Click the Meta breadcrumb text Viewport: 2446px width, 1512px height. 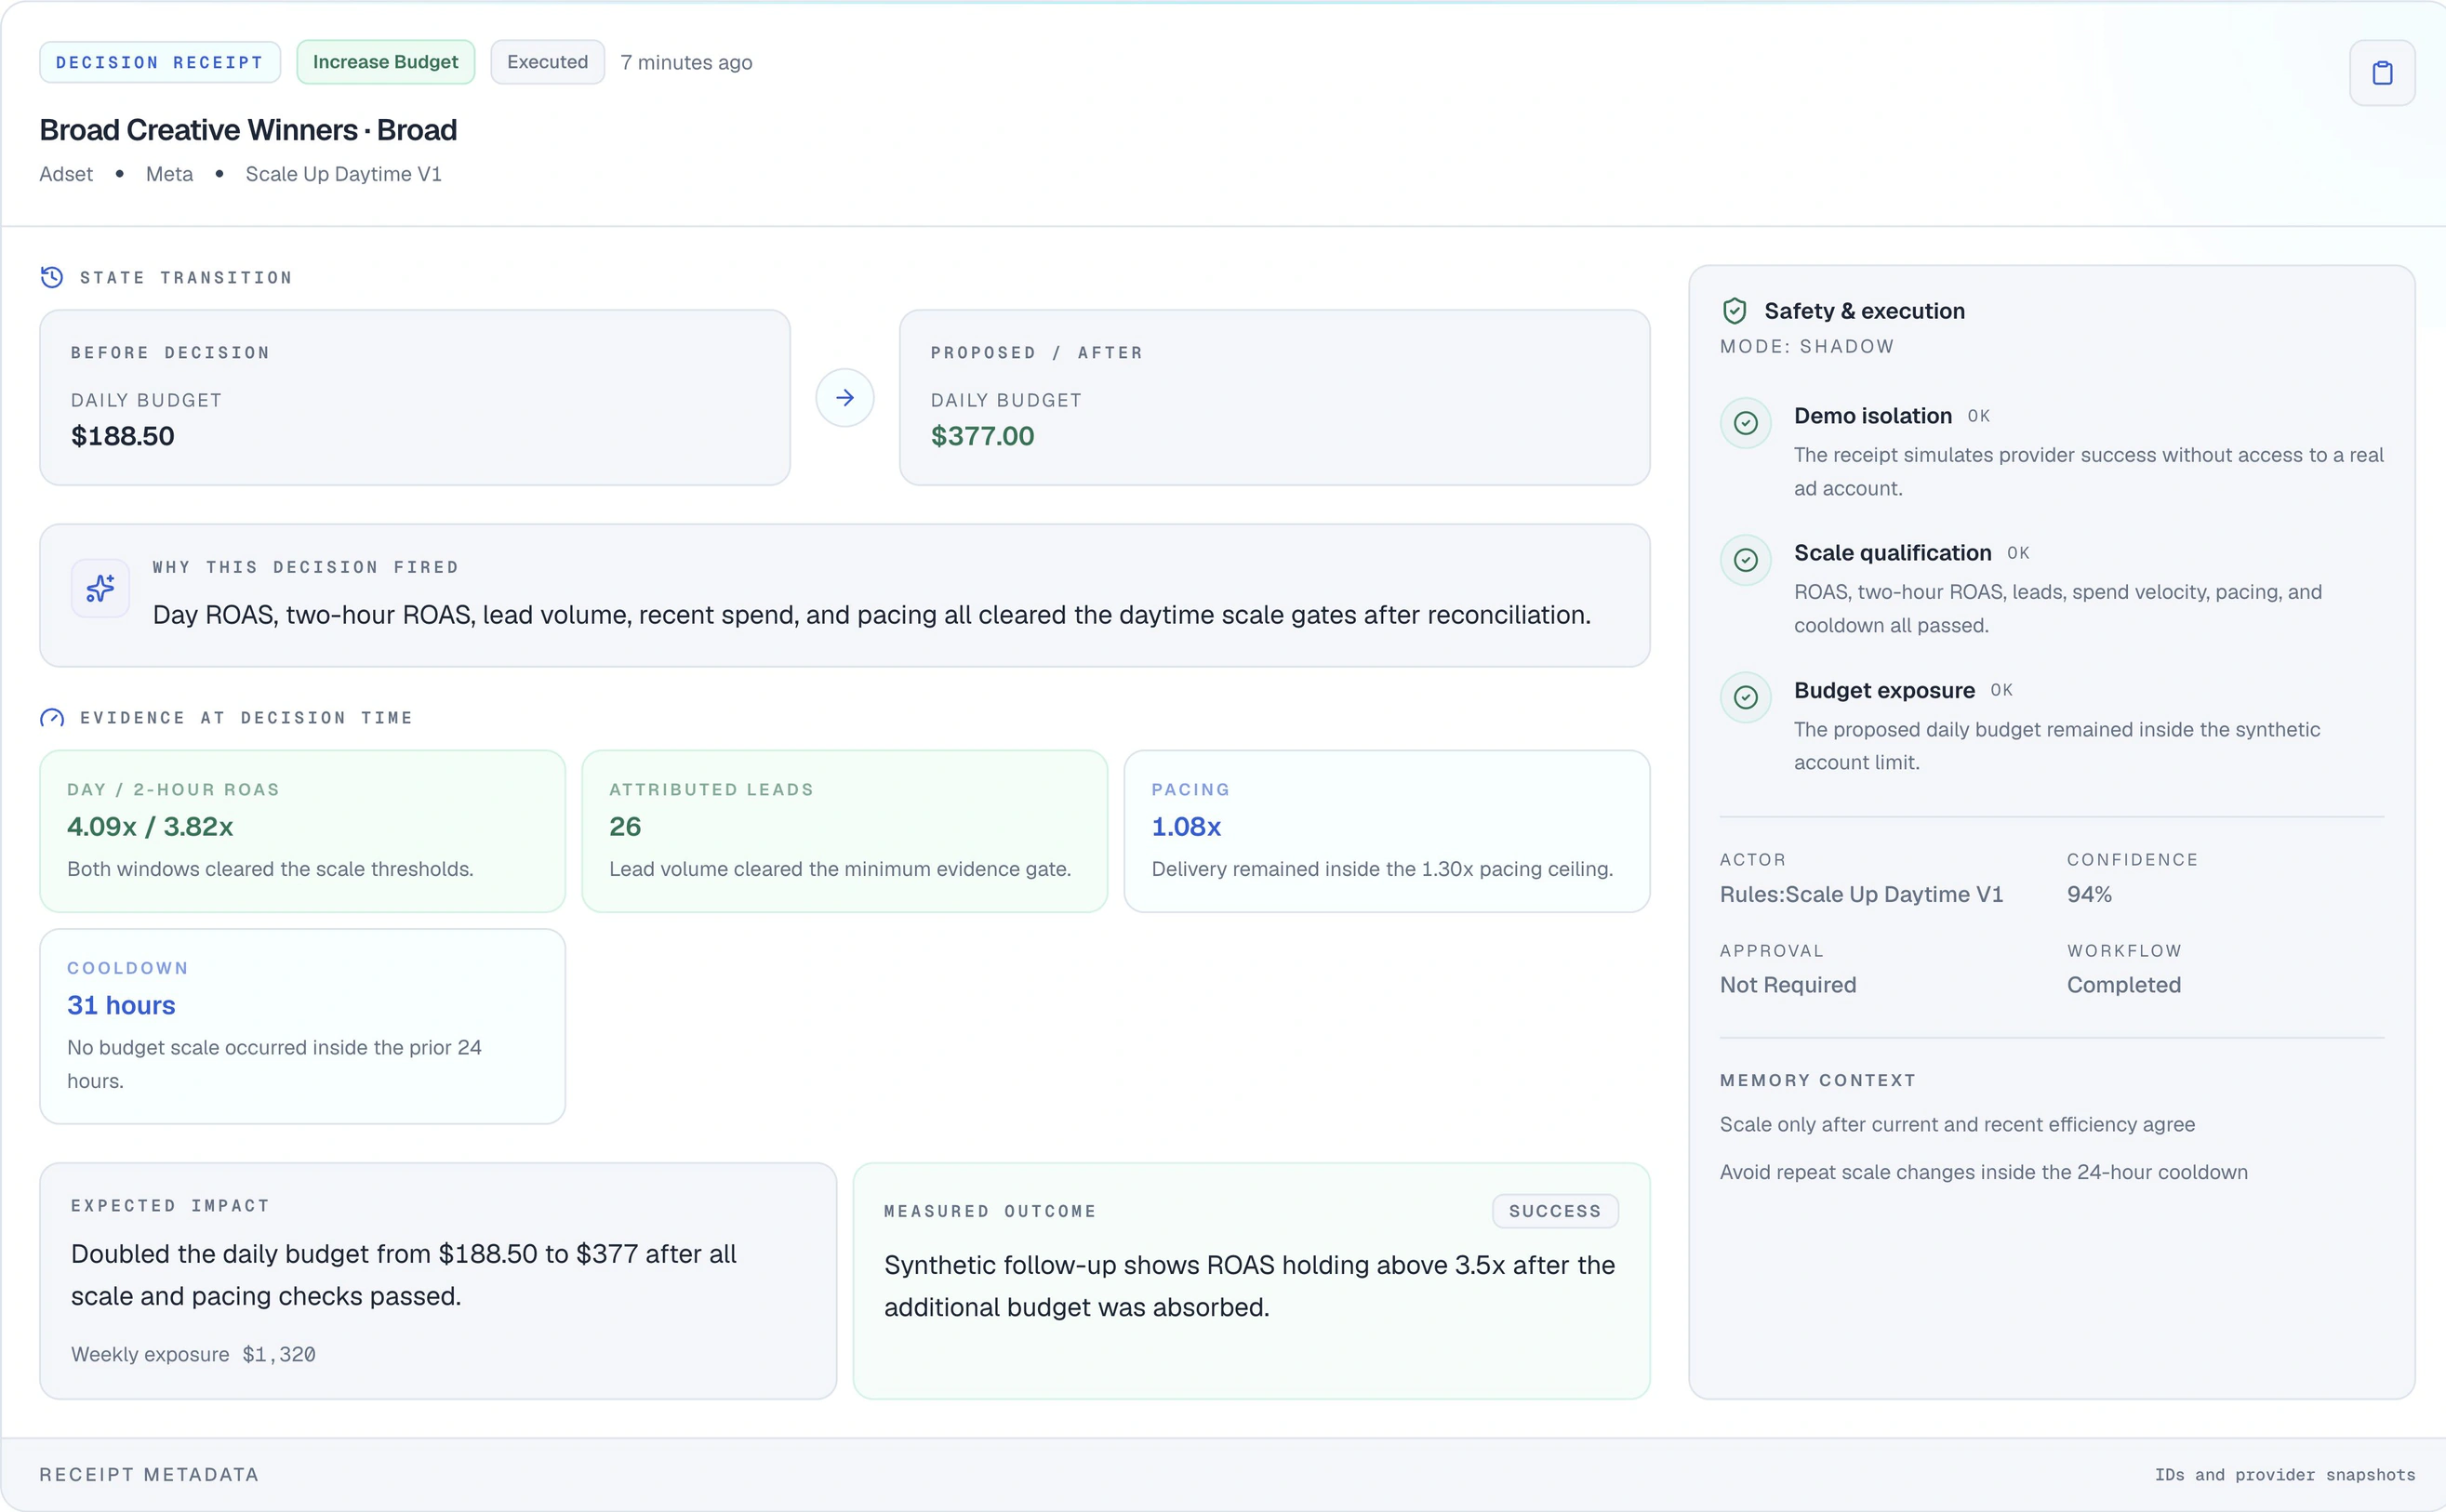pyautogui.click(x=169, y=174)
